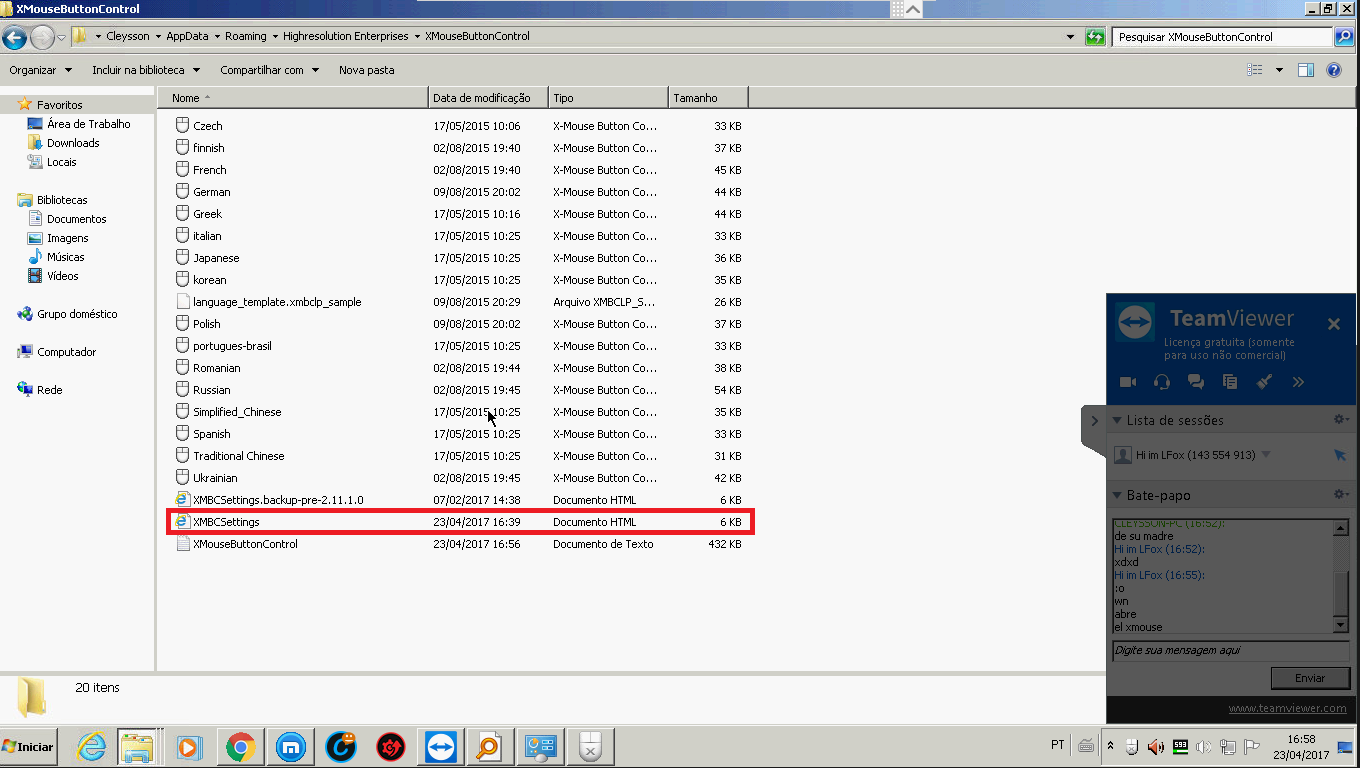Image resolution: width=1360 pixels, height=768 pixels.
Task: Send chat message with Enviar button
Action: coord(1310,677)
